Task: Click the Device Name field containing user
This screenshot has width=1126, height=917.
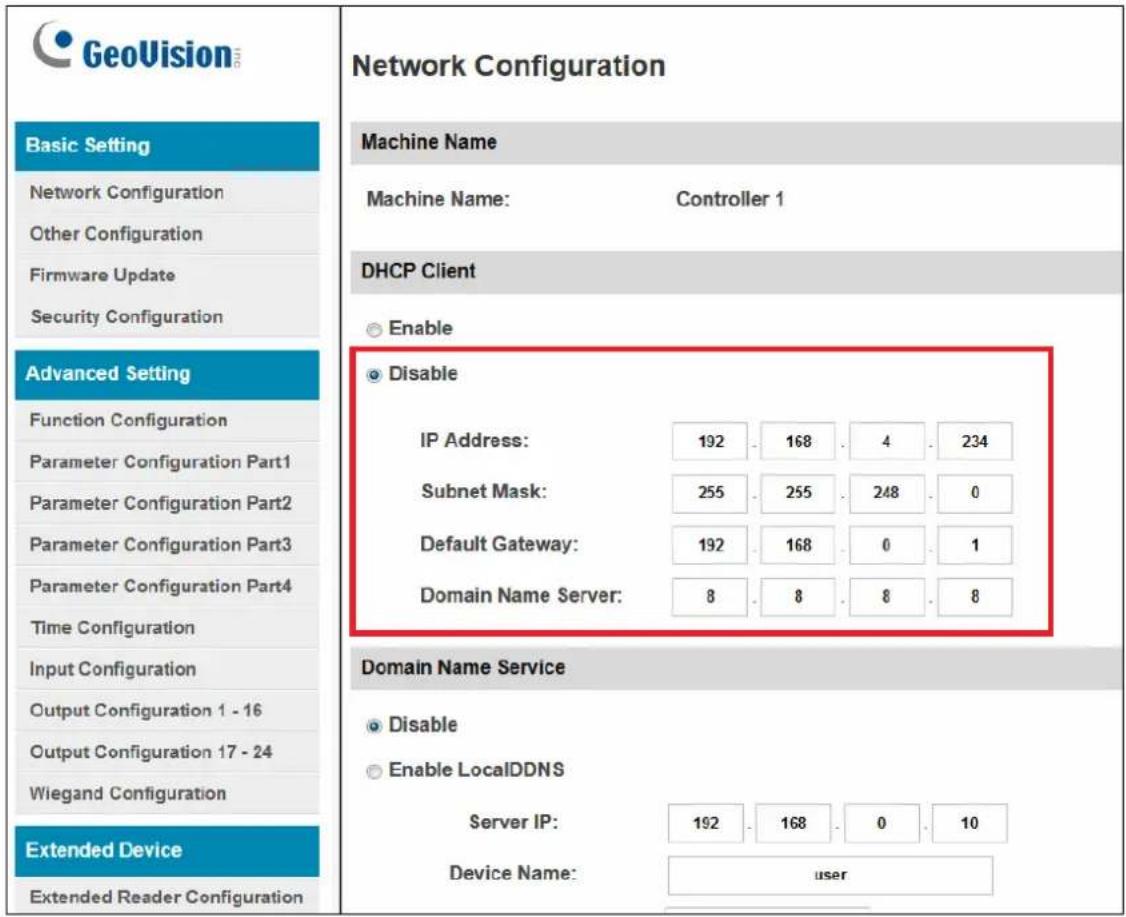Action: pyautogui.click(x=830, y=875)
